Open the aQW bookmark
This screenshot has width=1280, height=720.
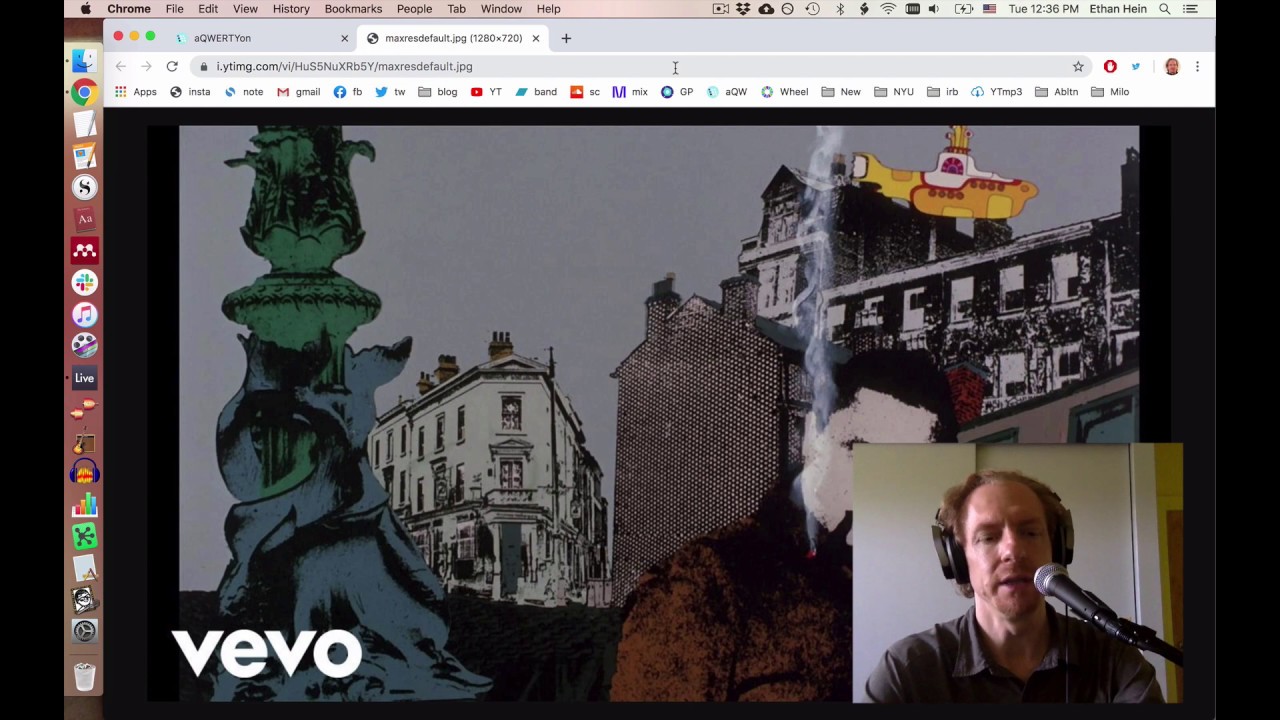coord(727,92)
